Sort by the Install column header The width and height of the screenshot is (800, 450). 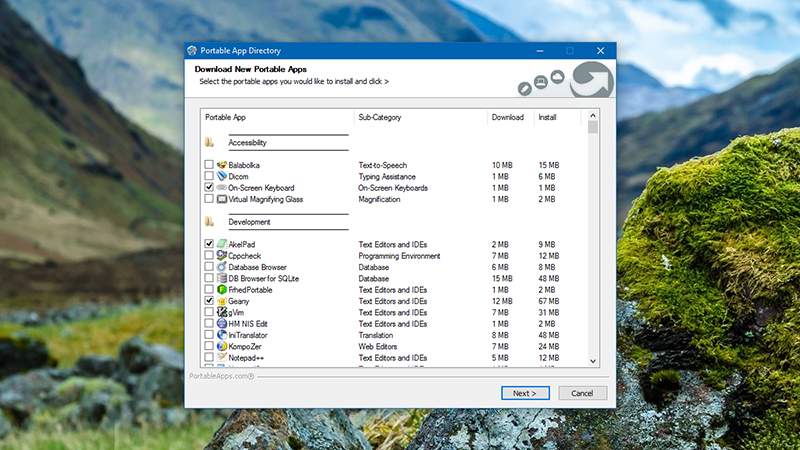(x=558, y=117)
